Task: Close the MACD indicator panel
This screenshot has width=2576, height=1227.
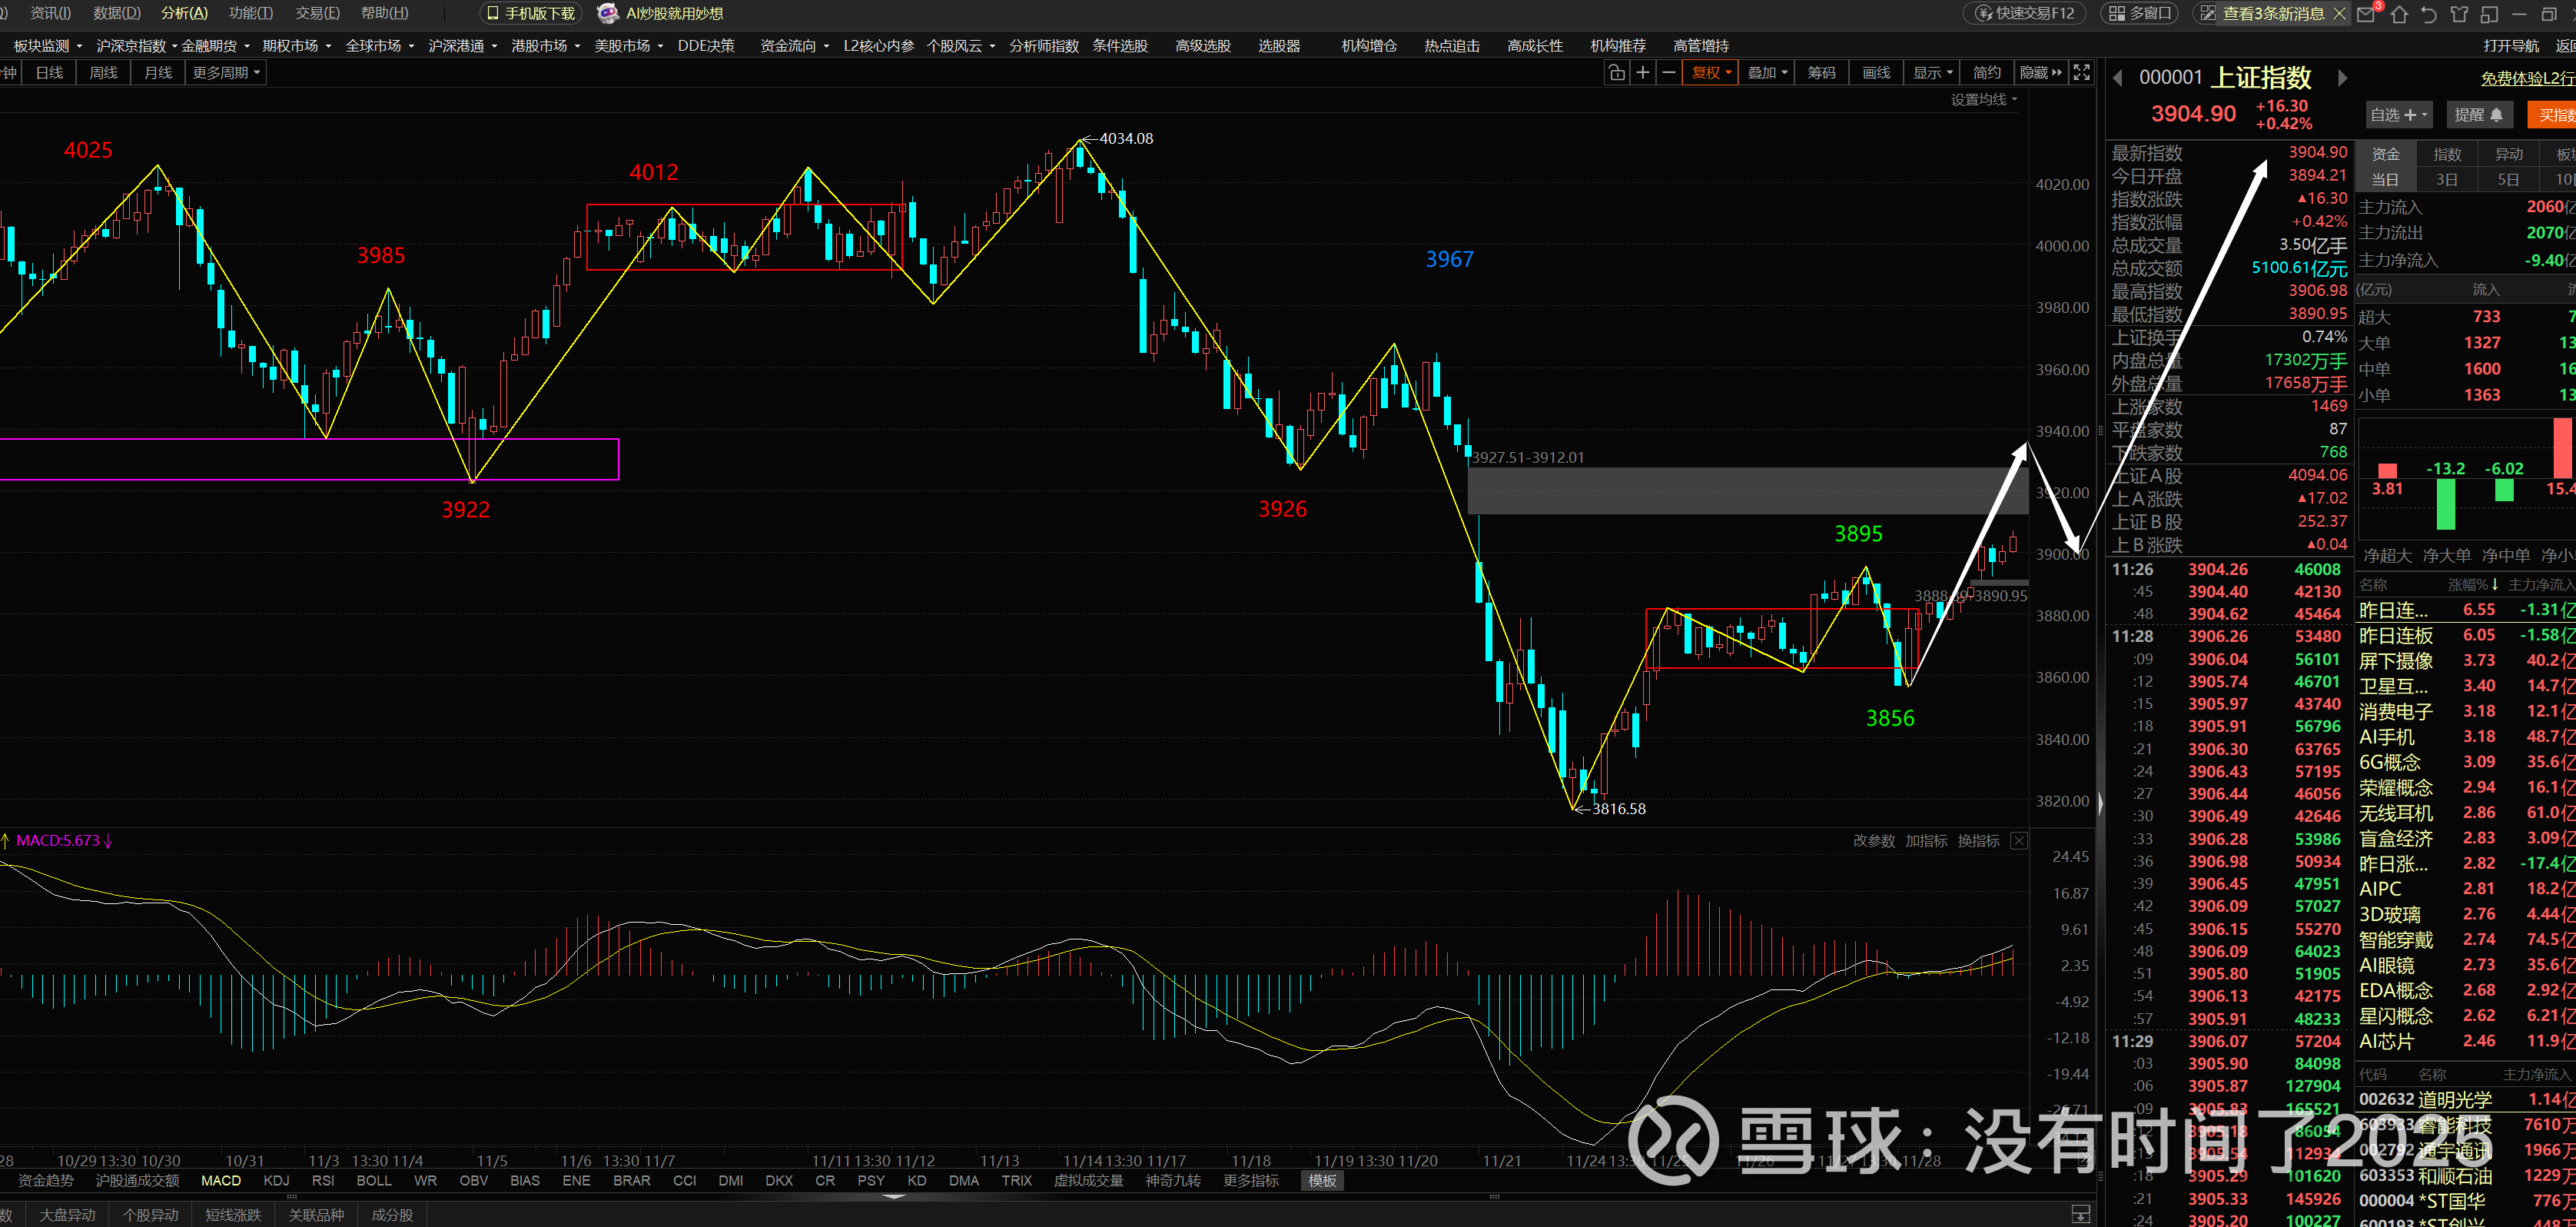Action: 2019,840
